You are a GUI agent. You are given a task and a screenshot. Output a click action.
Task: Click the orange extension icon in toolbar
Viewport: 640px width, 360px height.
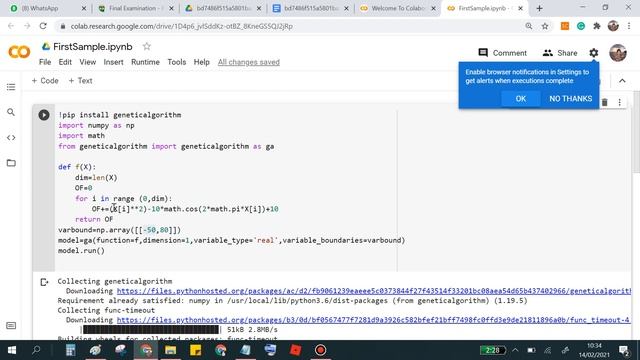tap(565, 26)
